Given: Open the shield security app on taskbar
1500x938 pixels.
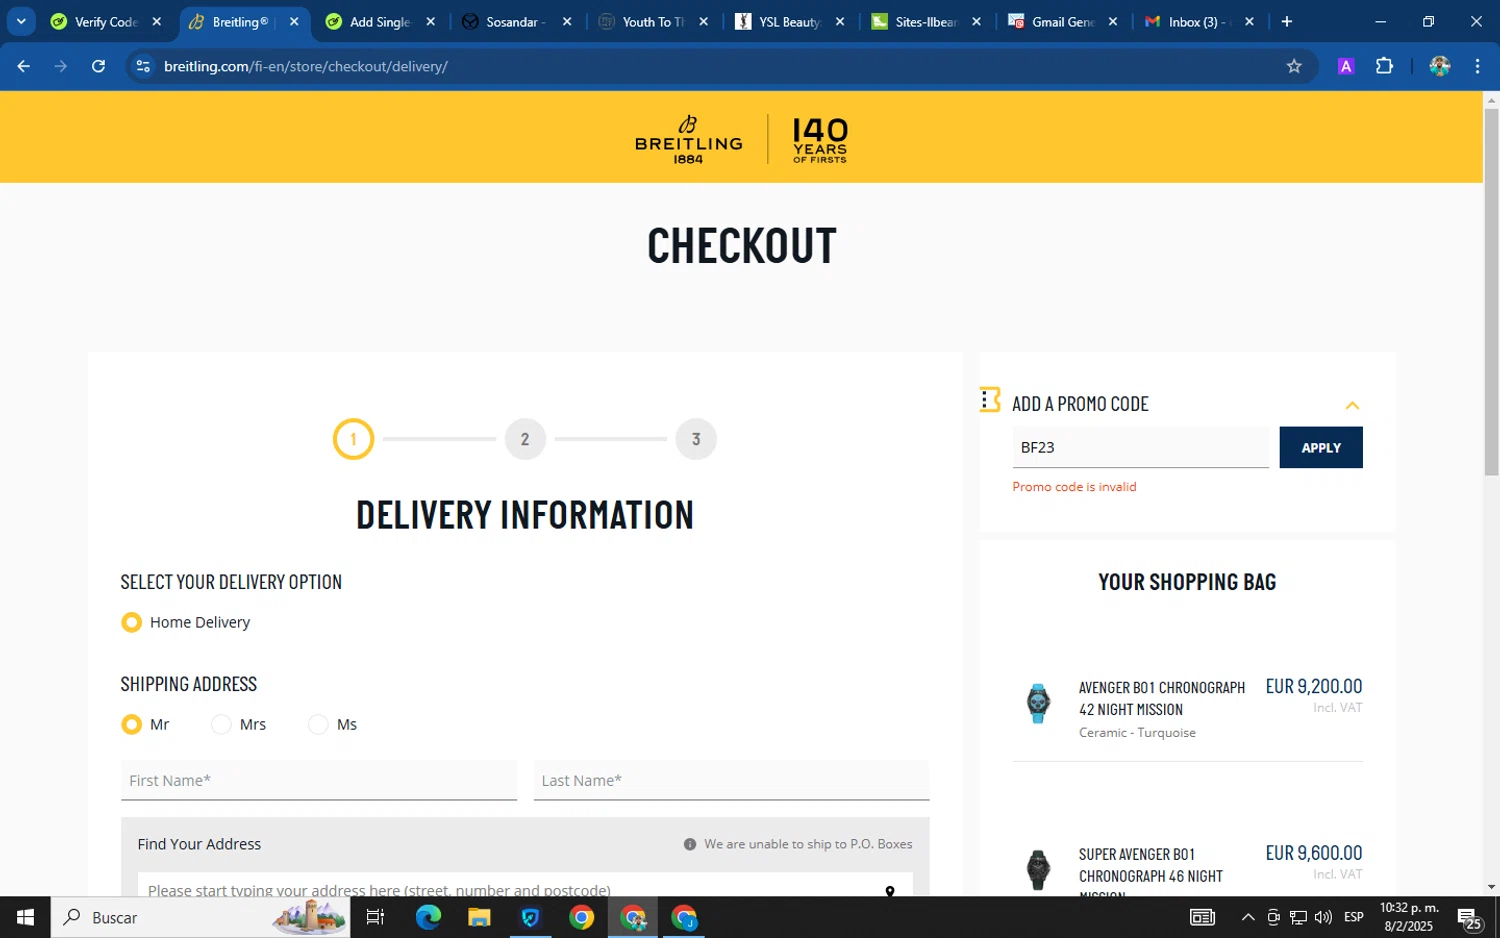Looking at the screenshot, I should pyautogui.click(x=530, y=917).
